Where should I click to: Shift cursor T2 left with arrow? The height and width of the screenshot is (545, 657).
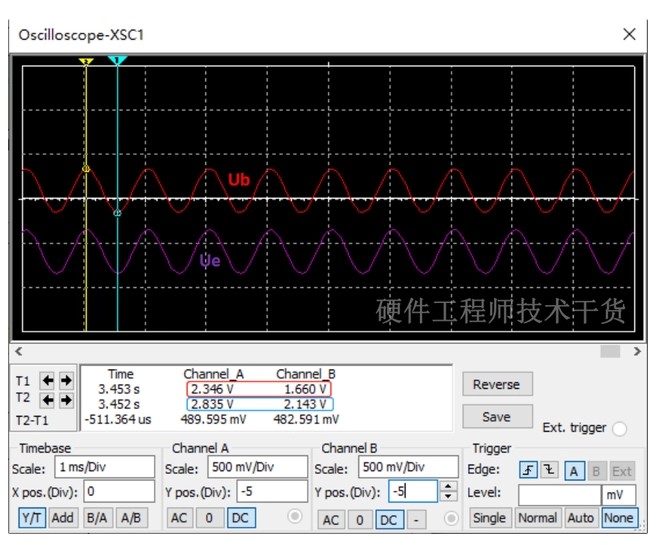[47, 400]
